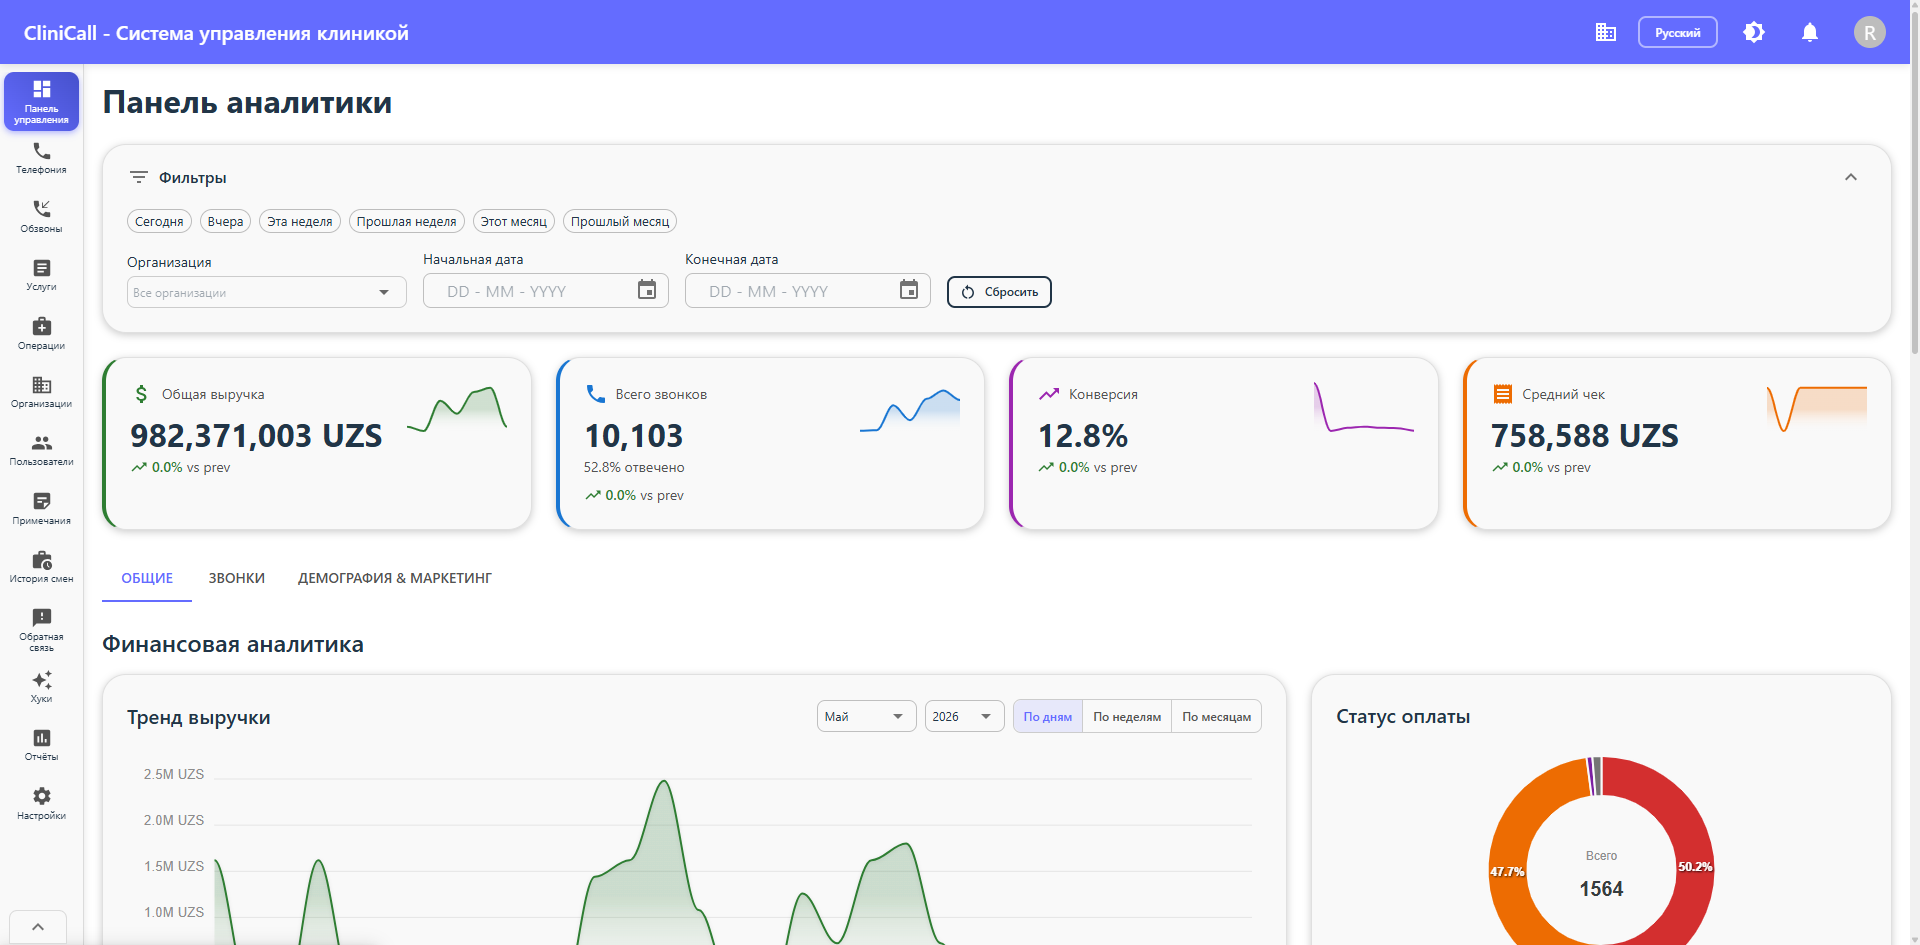Open Телефония in the sidebar

[41, 158]
